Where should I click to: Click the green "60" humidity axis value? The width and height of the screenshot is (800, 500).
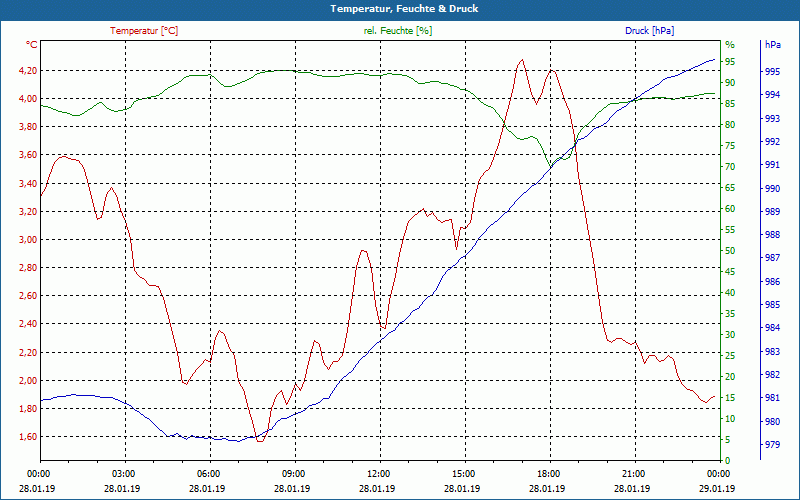(x=730, y=209)
